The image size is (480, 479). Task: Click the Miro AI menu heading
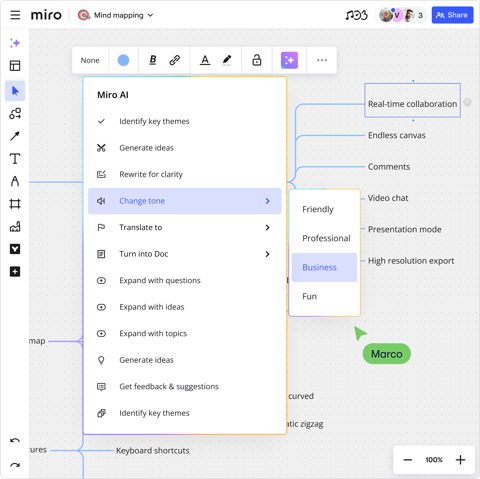113,95
